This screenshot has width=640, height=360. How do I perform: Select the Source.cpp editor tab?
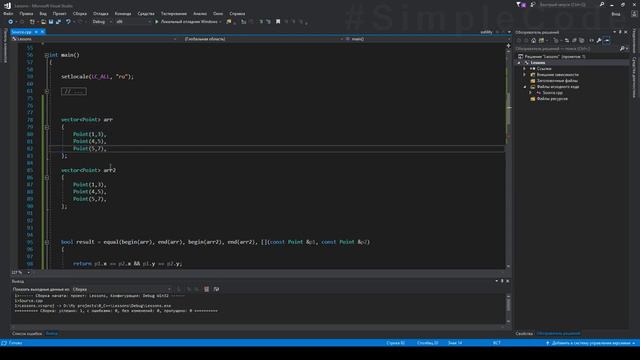pyautogui.click(x=22, y=32)
